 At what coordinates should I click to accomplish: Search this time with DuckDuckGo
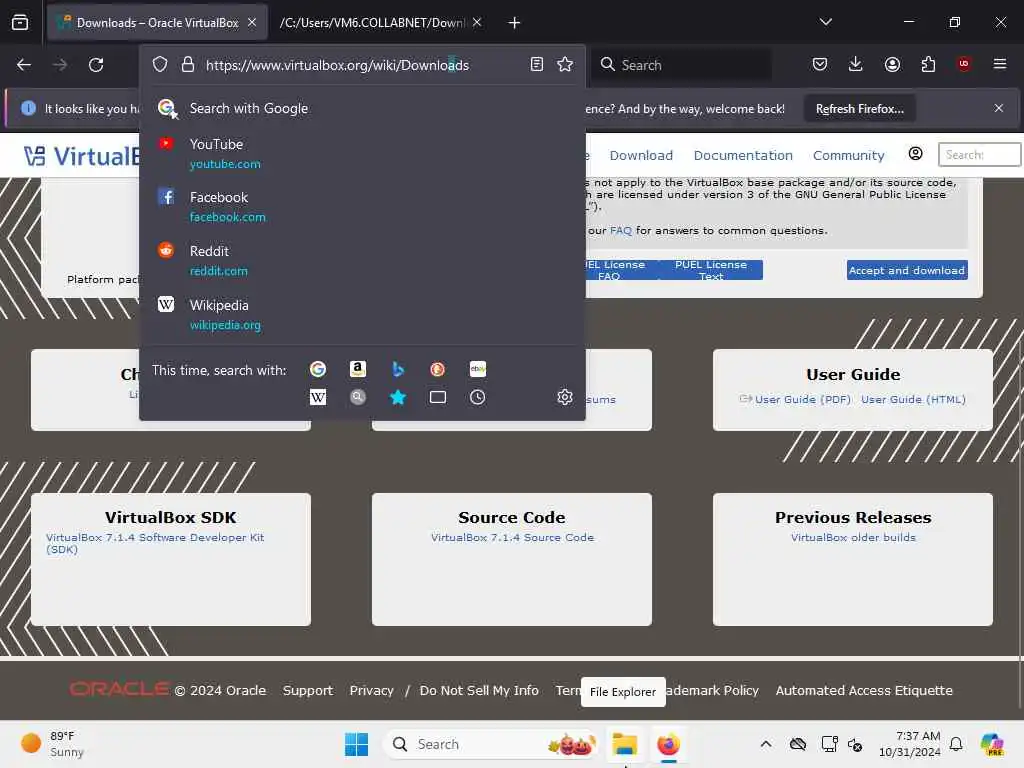438,370
